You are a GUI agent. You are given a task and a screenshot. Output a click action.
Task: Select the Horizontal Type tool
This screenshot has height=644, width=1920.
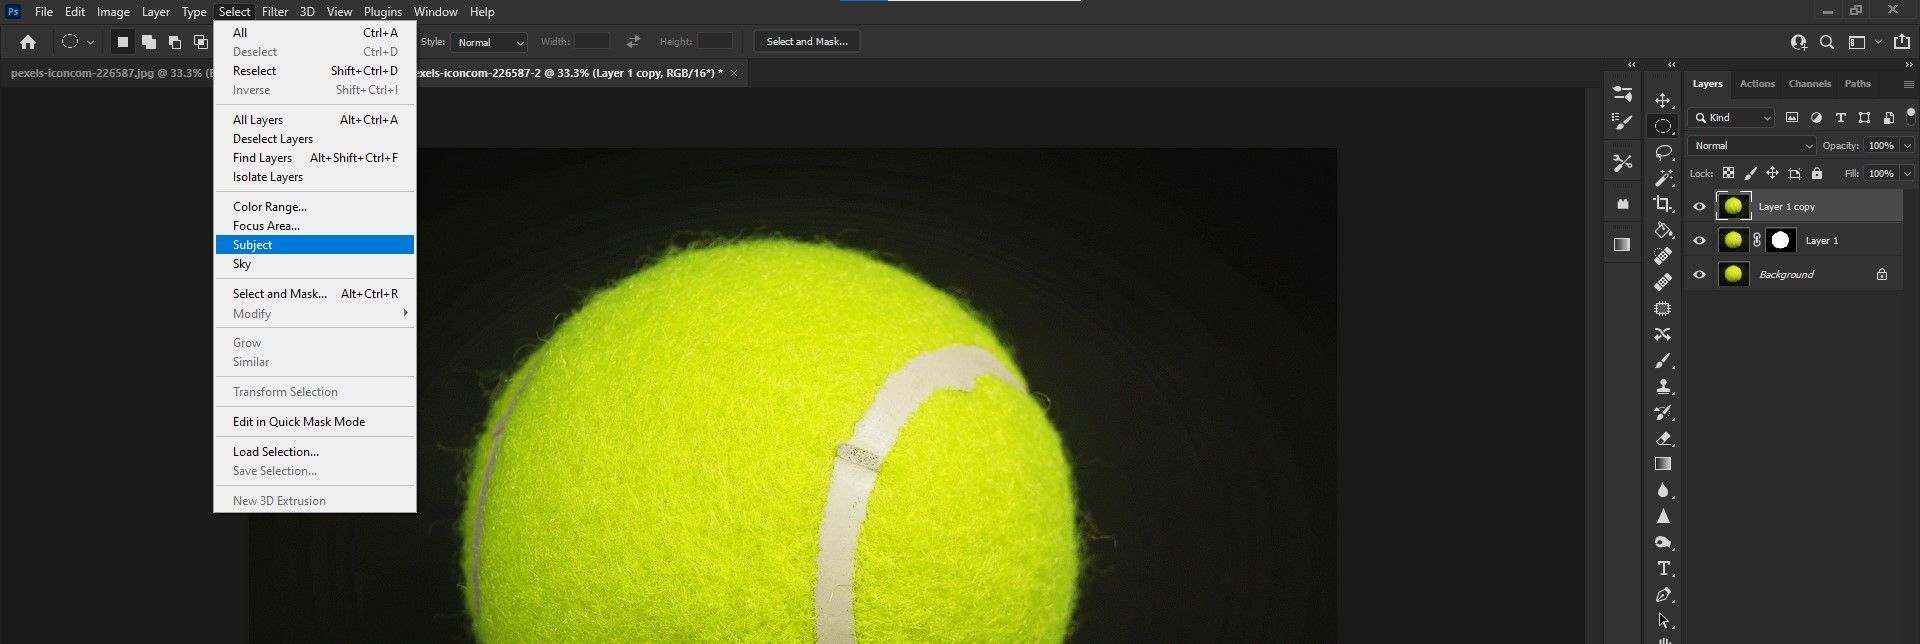click(x=1663, y=568)
